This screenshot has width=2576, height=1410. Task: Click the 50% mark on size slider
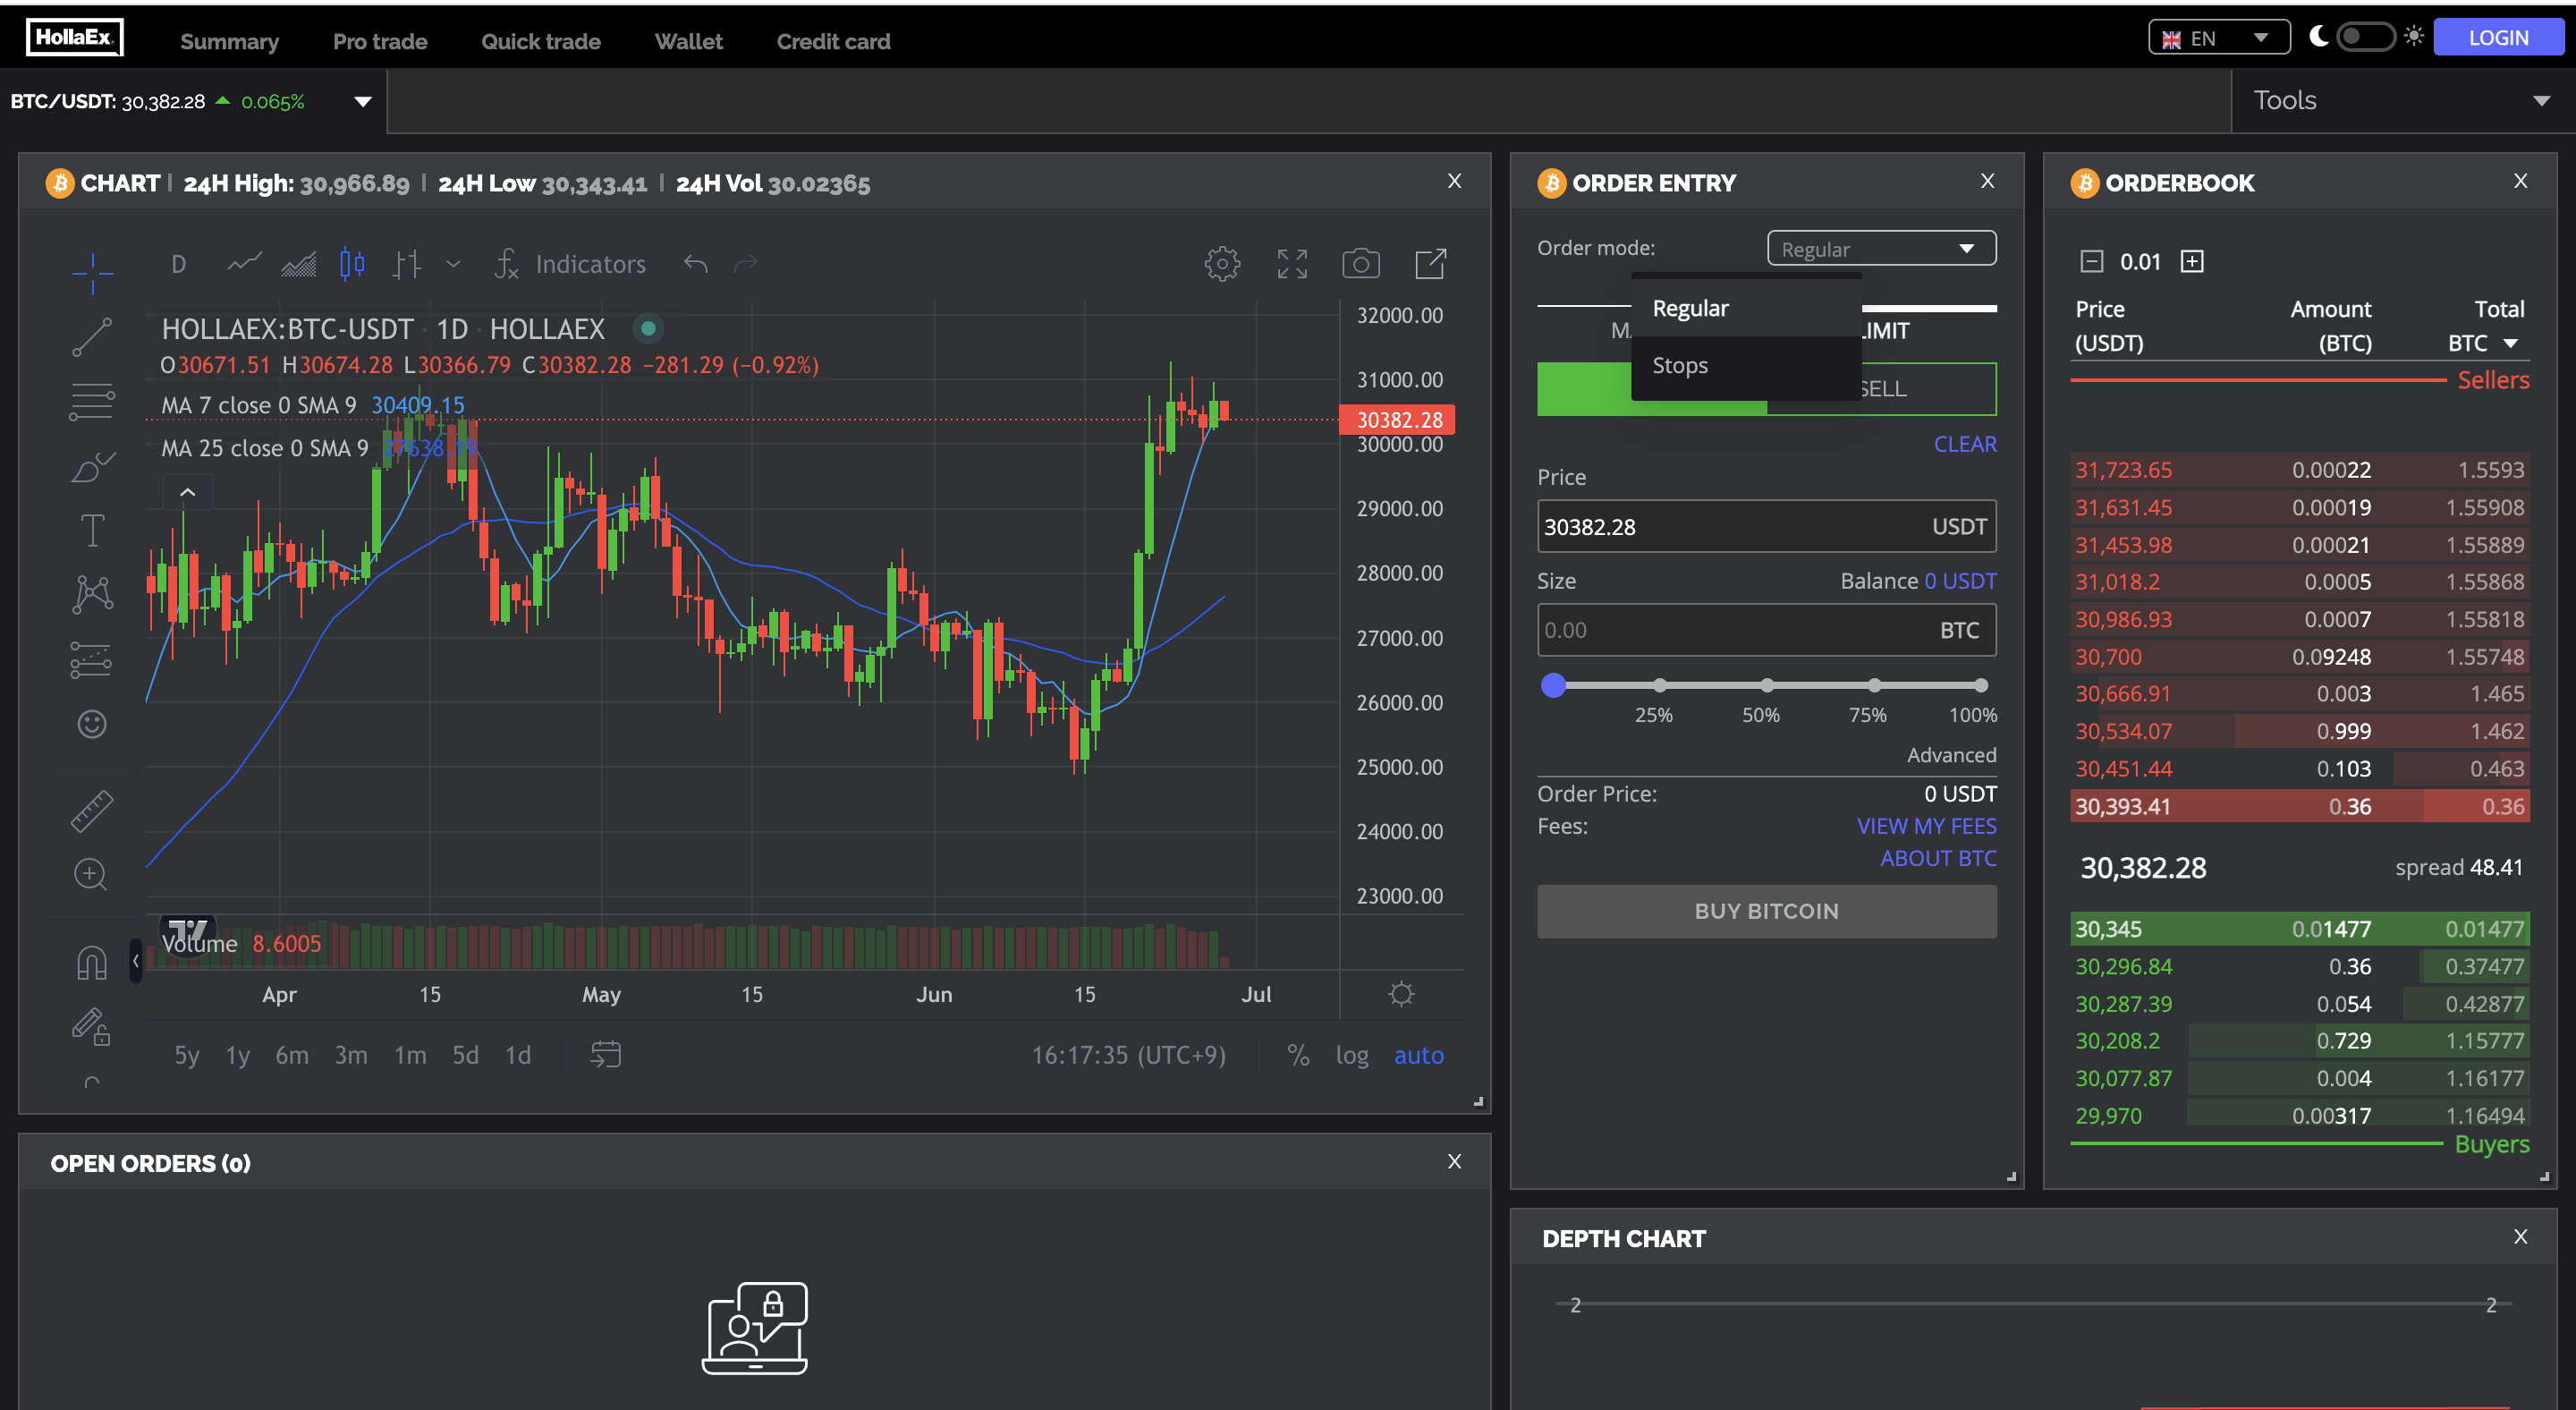click(x=1766, y=685)
